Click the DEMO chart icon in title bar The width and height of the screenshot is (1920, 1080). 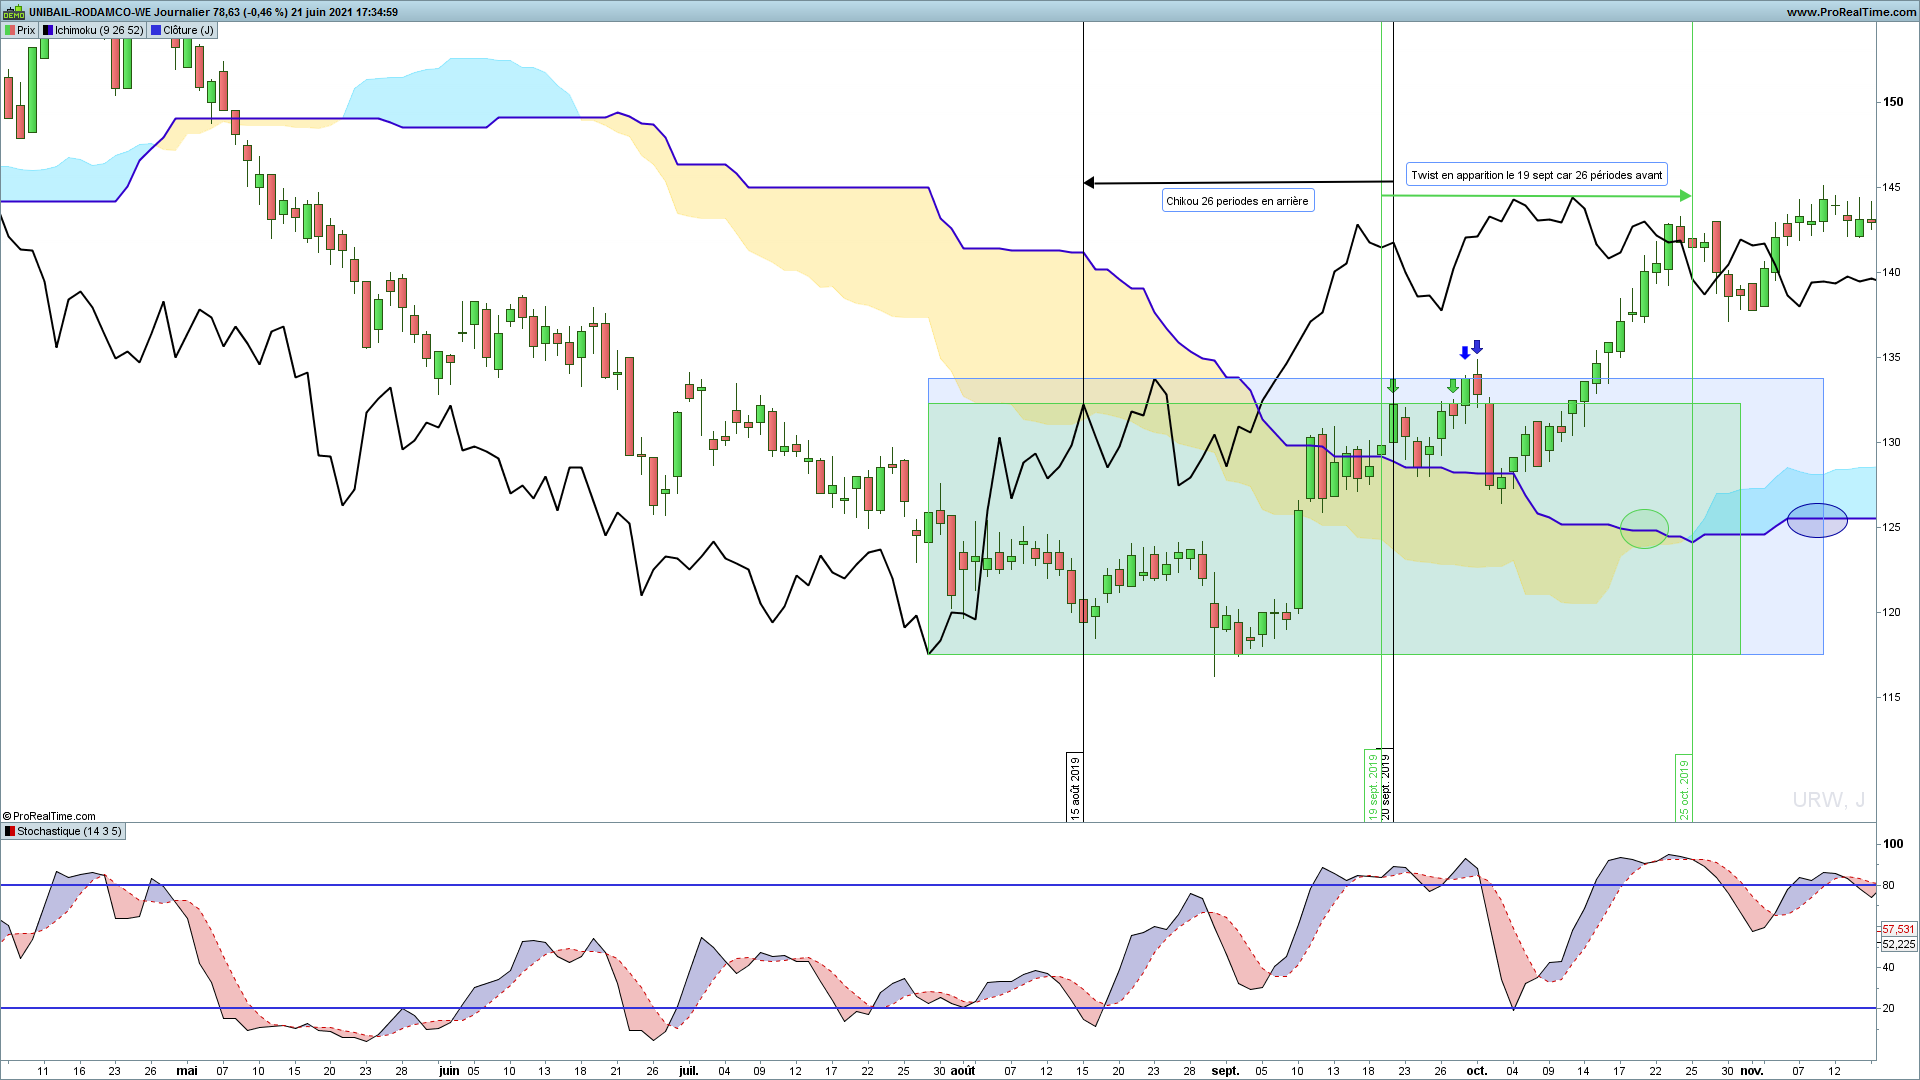click(14, 12)
